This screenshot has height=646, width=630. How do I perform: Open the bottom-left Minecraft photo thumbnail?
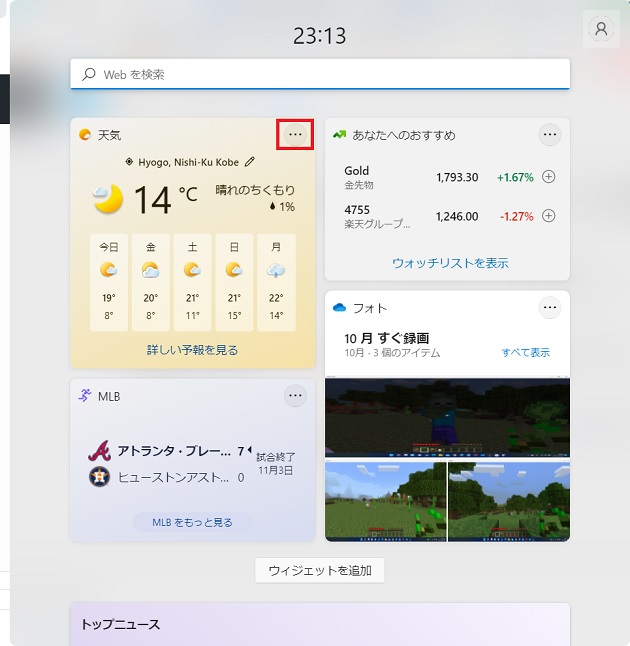pyautogui.click(x=385, y=500)
